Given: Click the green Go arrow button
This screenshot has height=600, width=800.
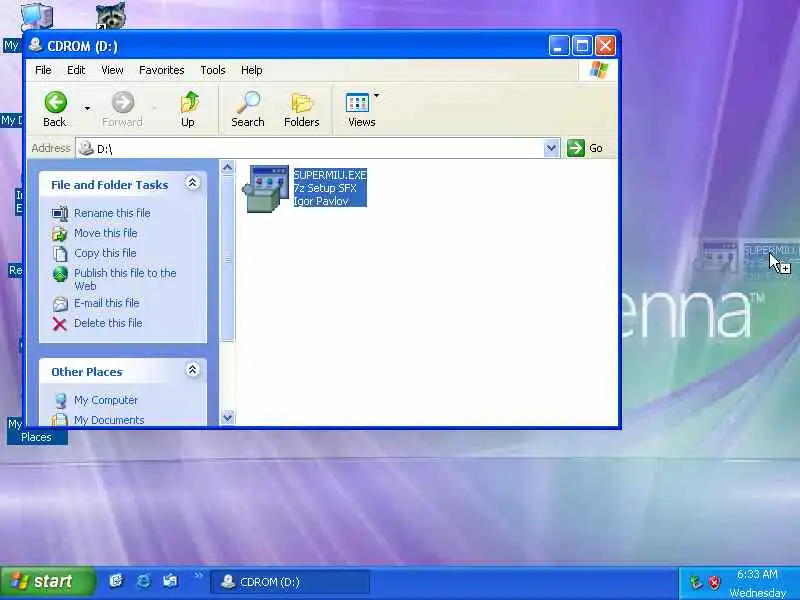Looking at the screenshot, I should pyautogui.click(x=576, y=148).
